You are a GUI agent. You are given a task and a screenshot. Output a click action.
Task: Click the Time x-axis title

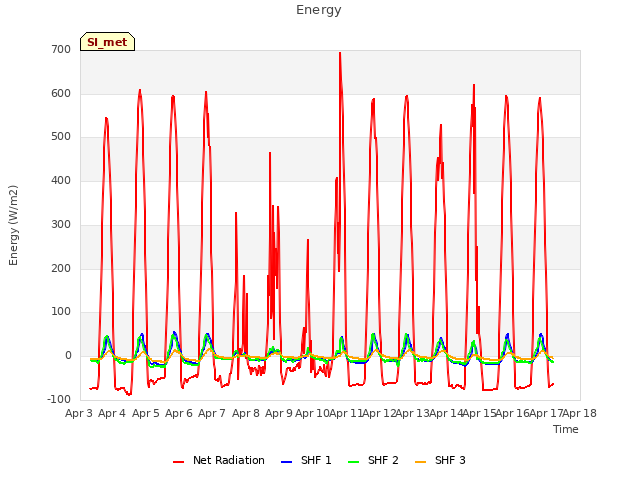pos(566,429)
